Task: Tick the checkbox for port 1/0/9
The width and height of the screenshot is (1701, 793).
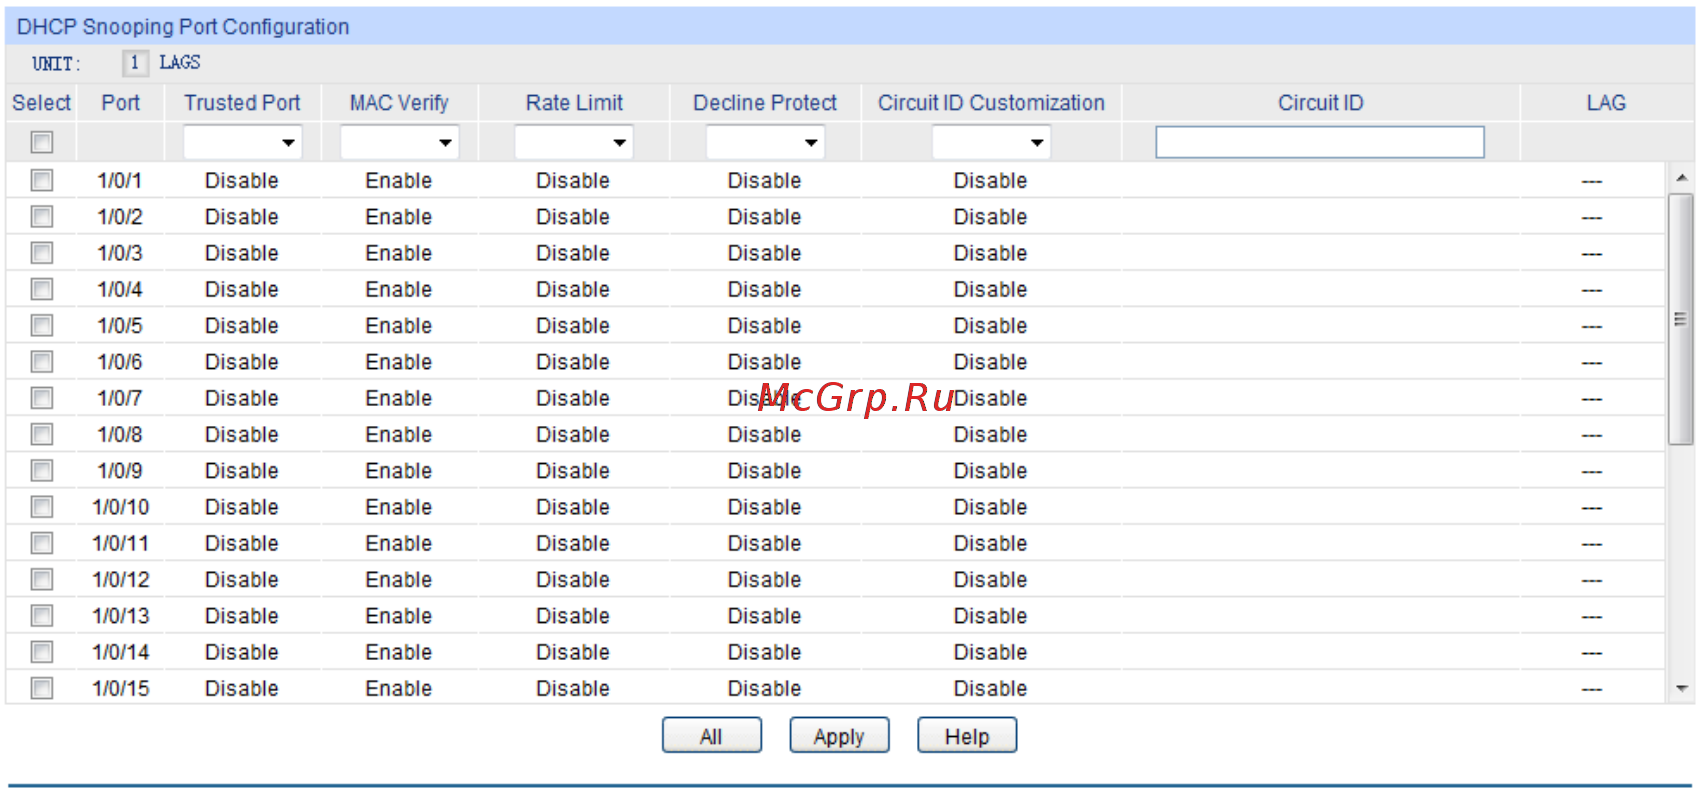Action: 42,470
